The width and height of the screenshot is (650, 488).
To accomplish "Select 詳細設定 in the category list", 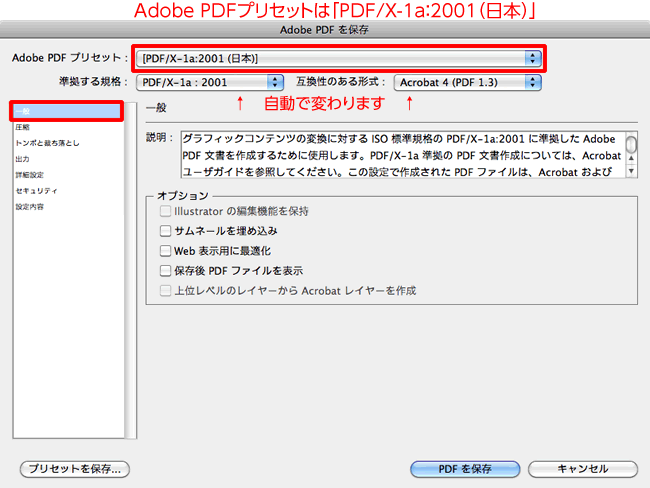I will (x=67, y=175).
